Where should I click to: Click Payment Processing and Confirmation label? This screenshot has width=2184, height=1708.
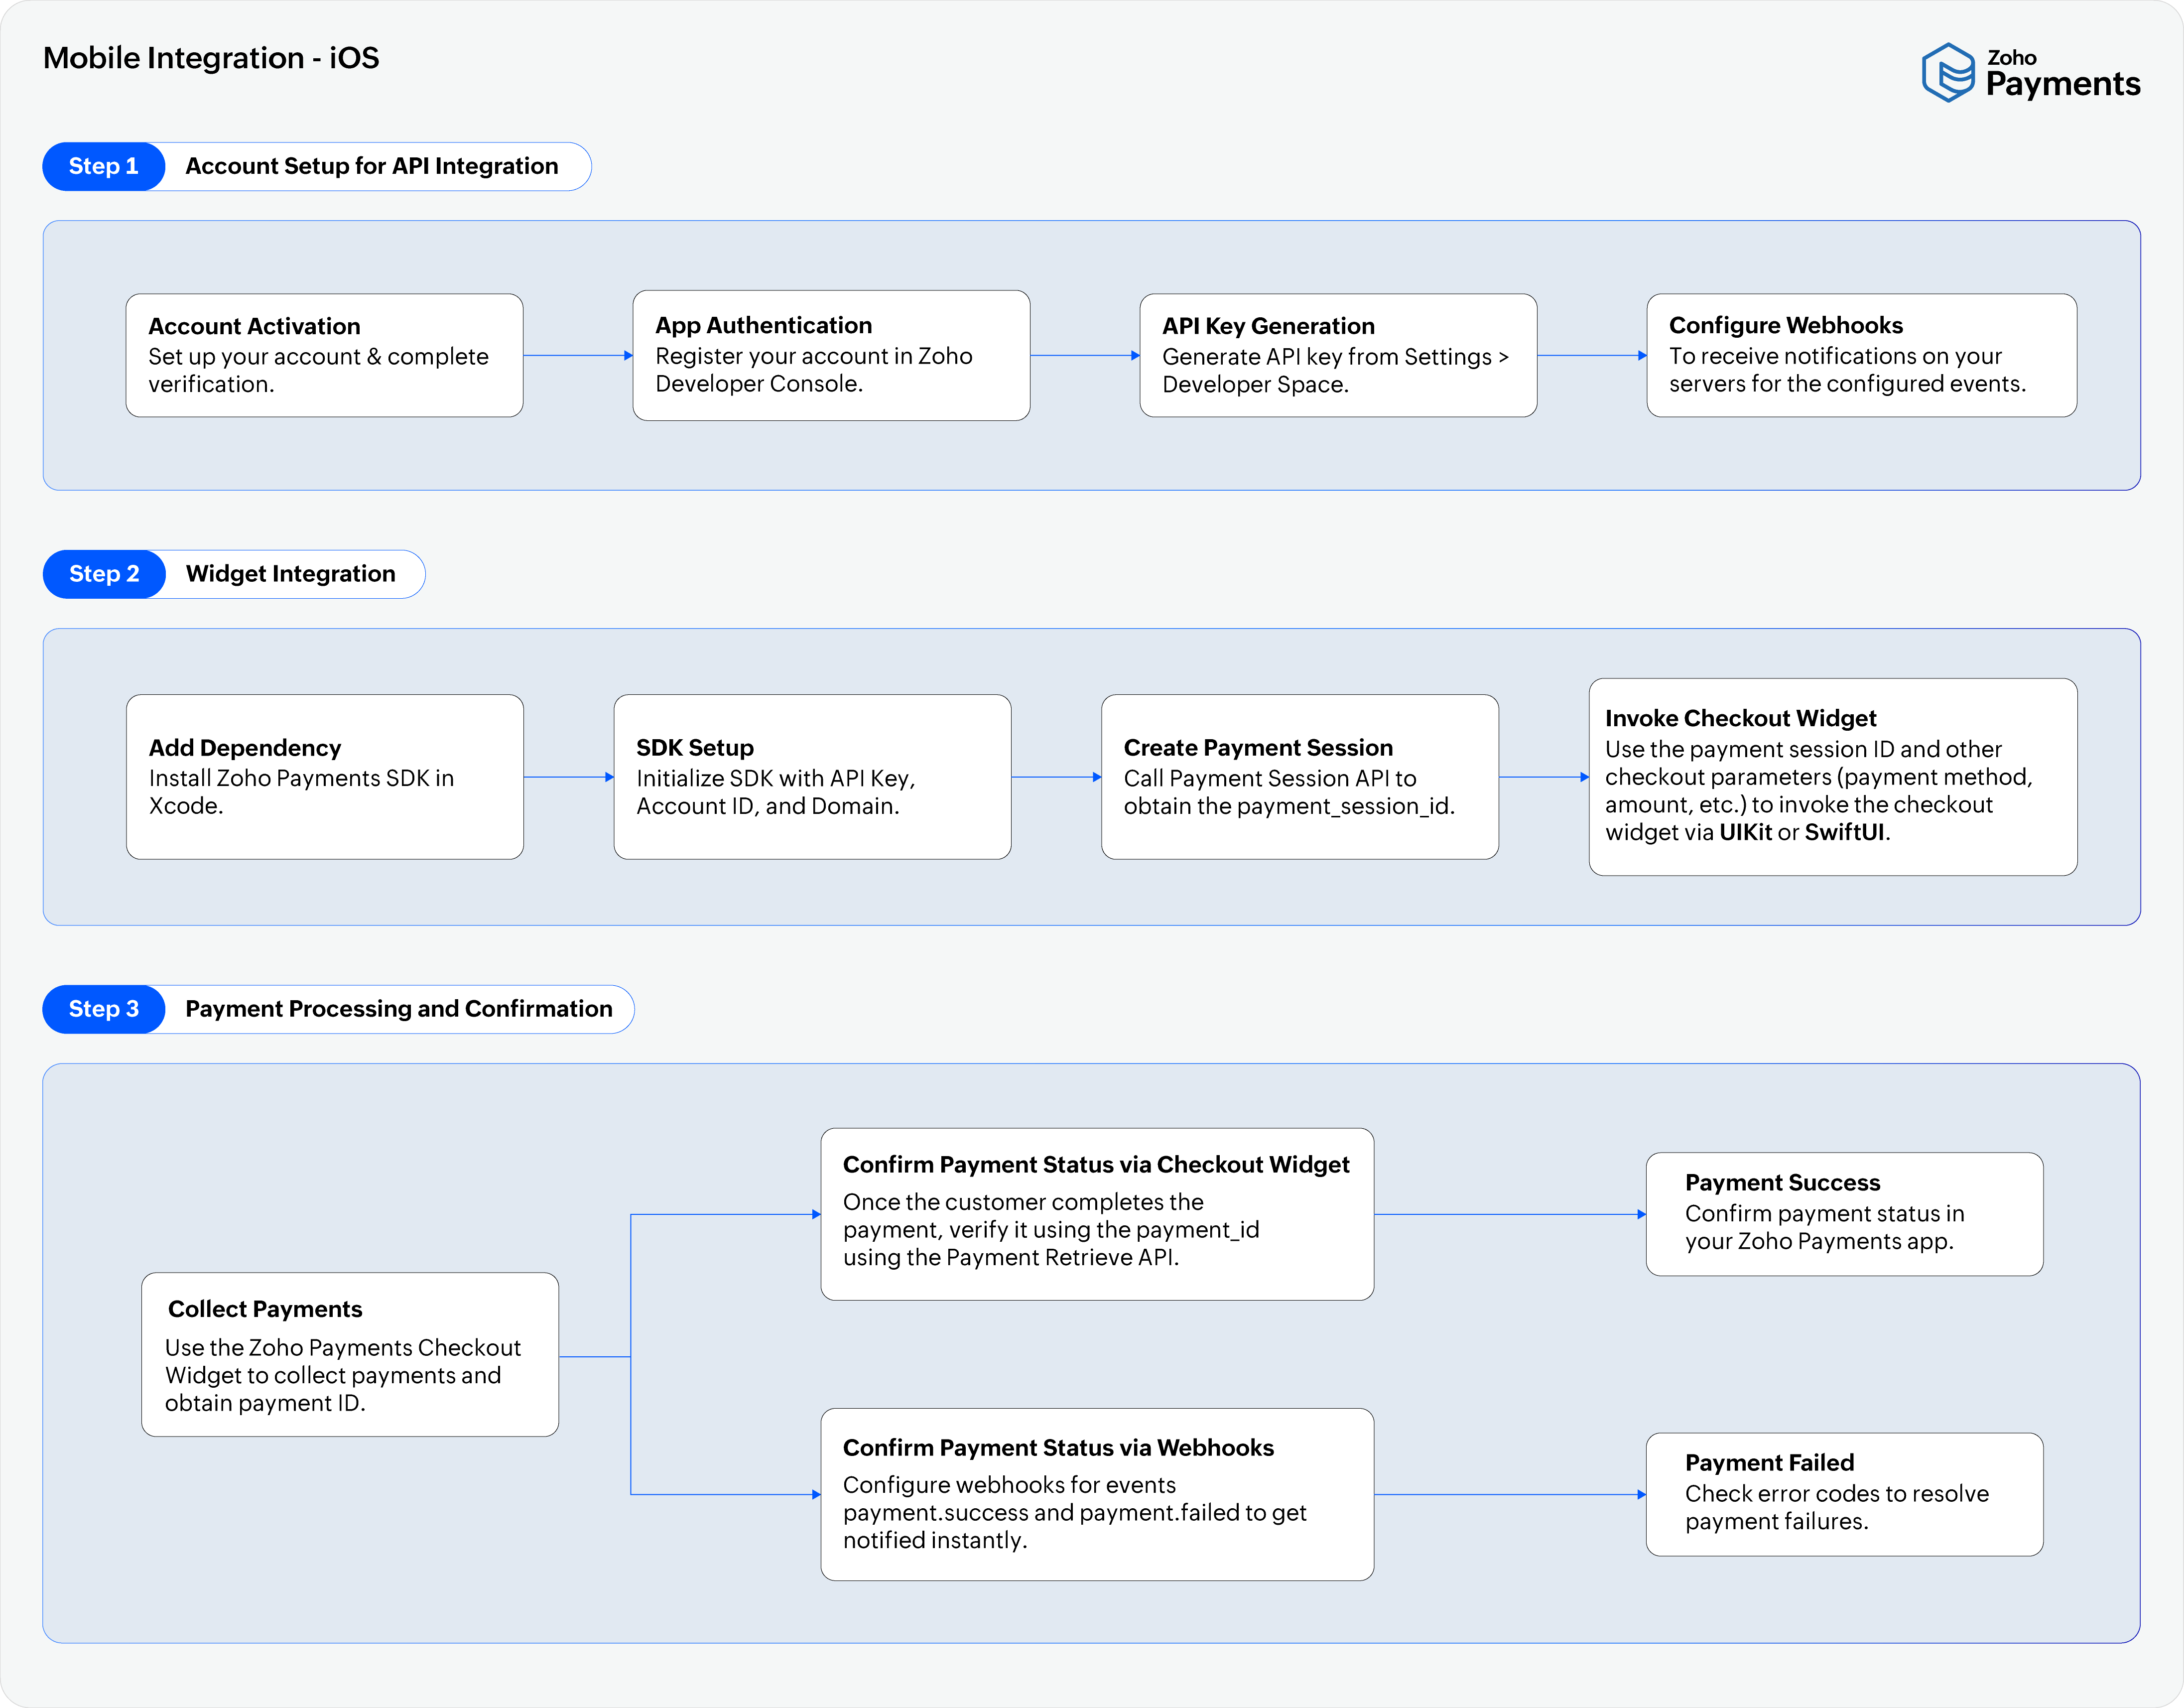click(x=399, y=1009)
